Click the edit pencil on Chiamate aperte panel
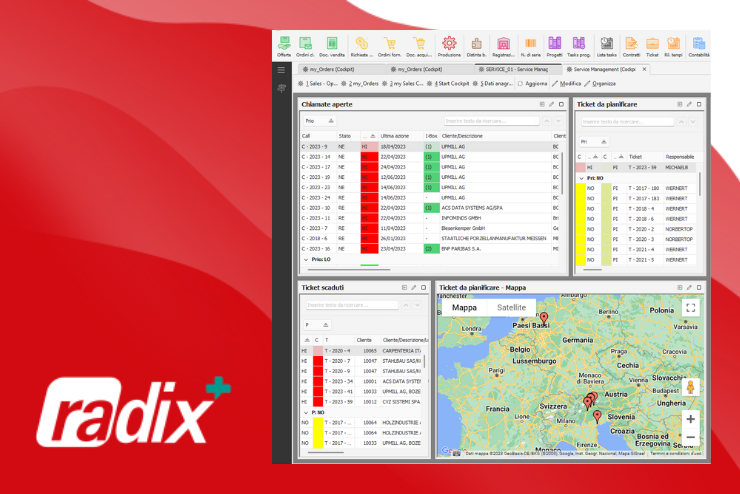The image size is (740, 494). point(551,104)
